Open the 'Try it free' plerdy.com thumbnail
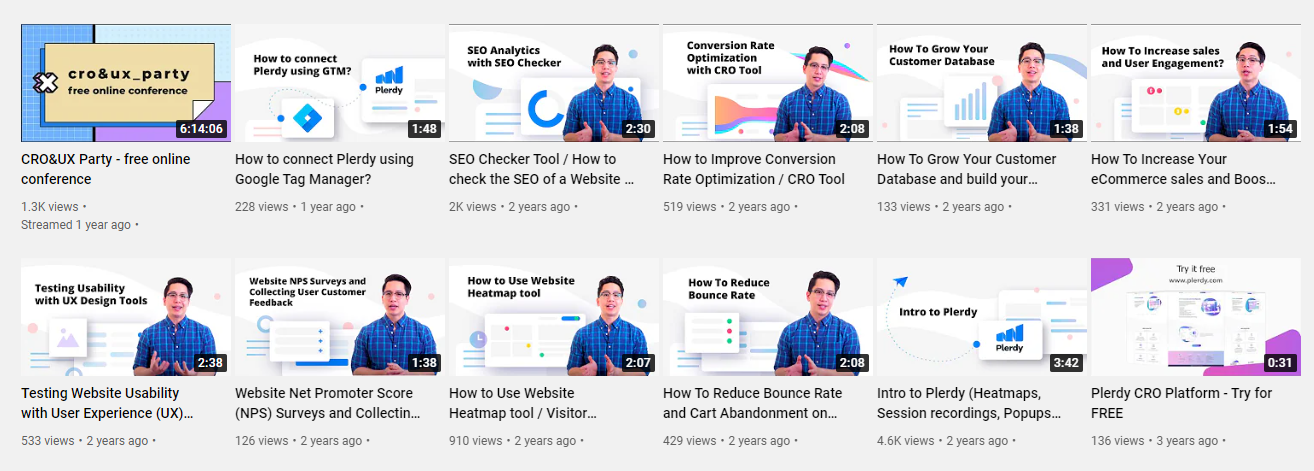The image size is (1314, 471). [1196, 317]
